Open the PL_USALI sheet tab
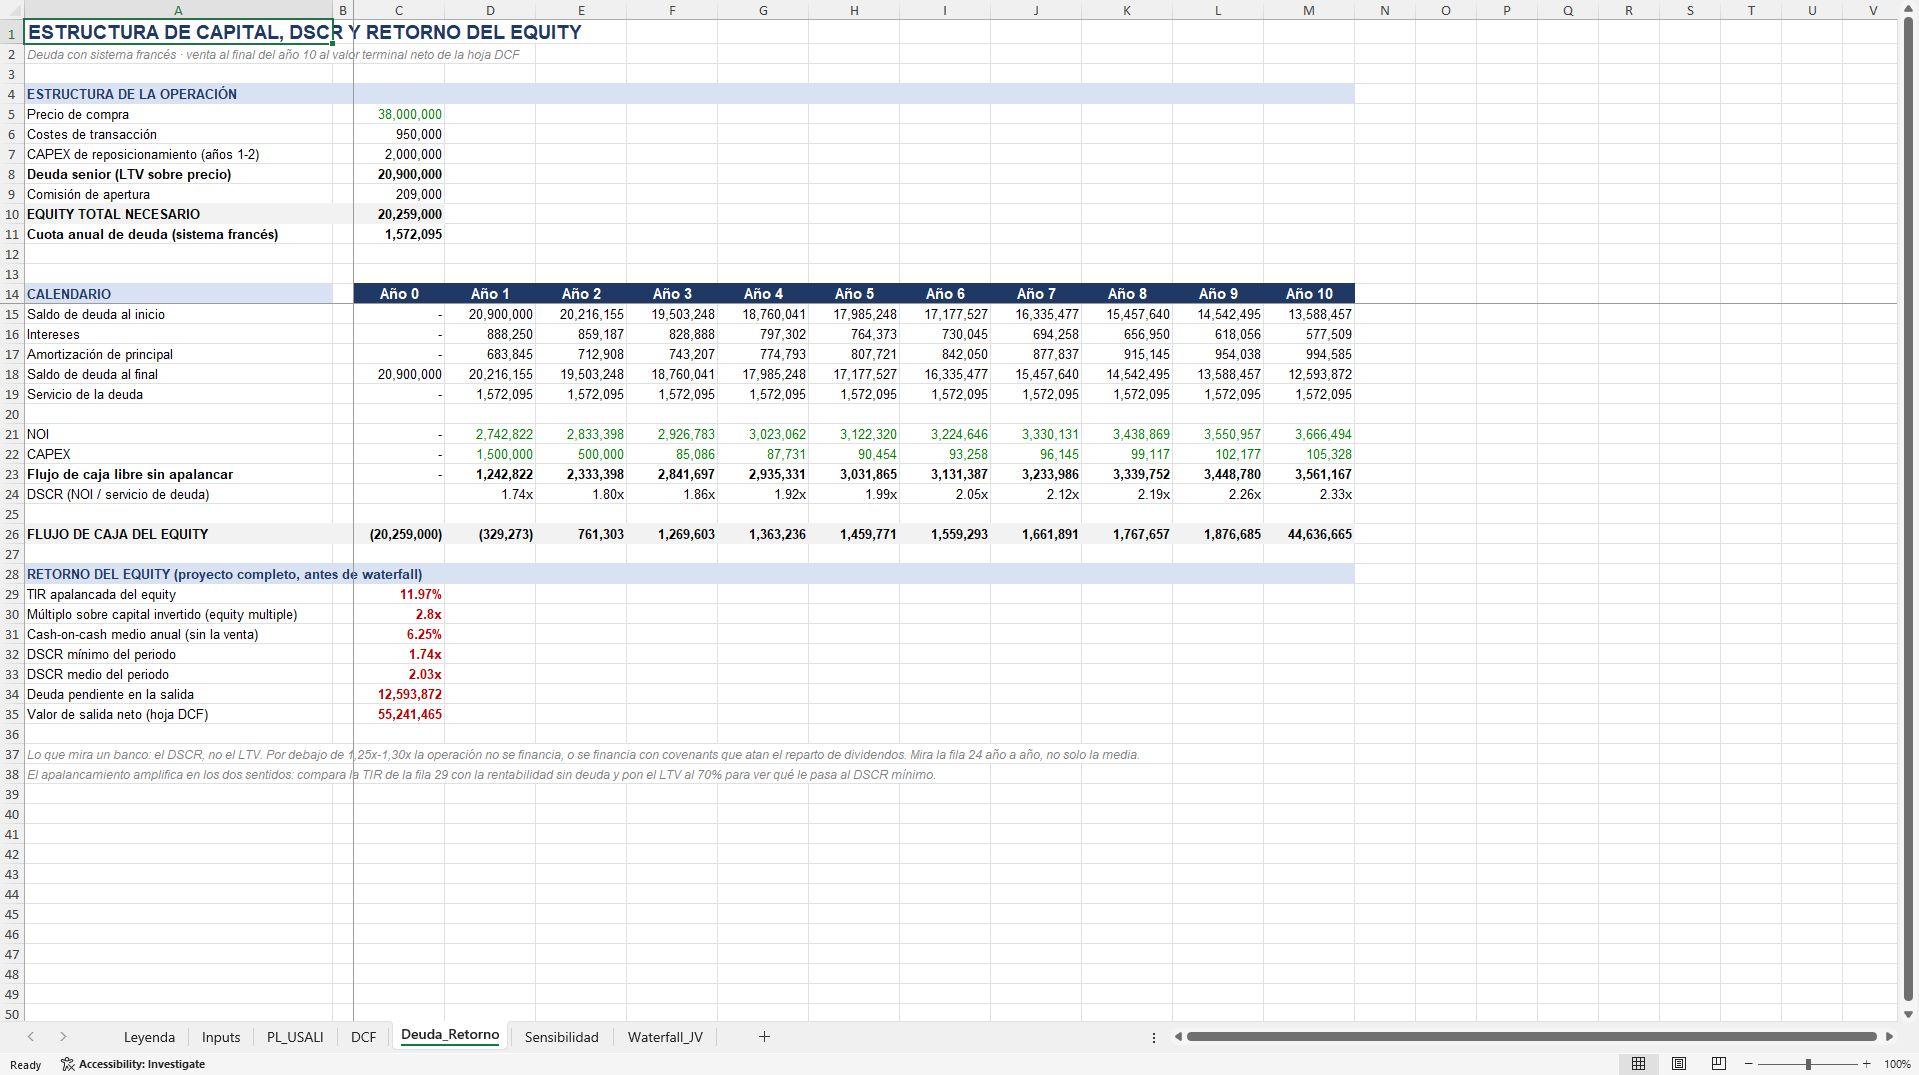The height and width of the screenshot is (1075, 1919). (295, 1037)
